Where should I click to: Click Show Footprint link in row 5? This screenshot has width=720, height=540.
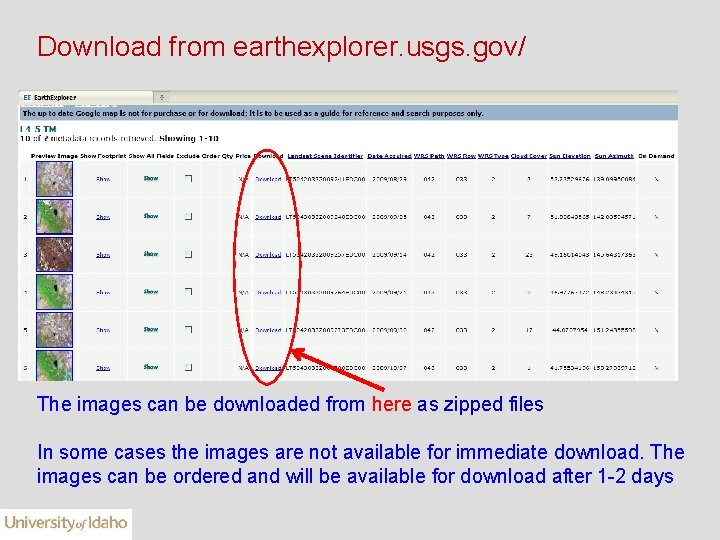tap(103, 330)
